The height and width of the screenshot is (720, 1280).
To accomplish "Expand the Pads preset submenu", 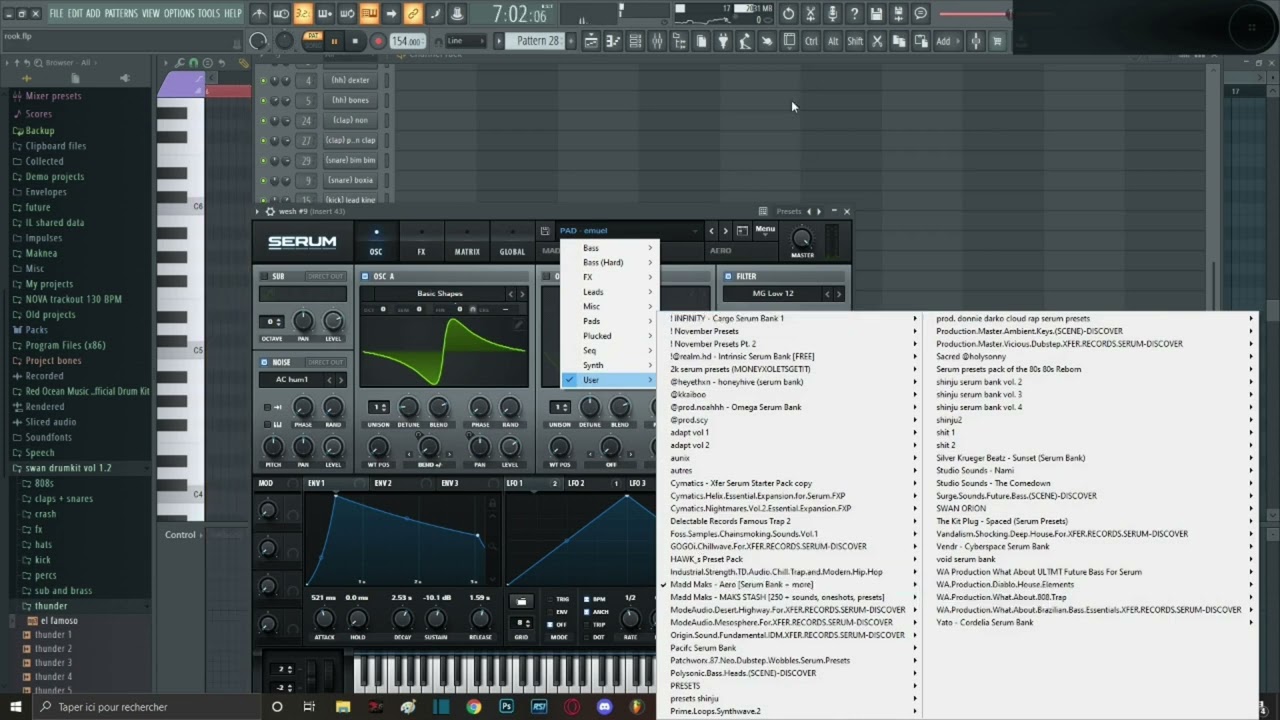I will coord(610,321).
